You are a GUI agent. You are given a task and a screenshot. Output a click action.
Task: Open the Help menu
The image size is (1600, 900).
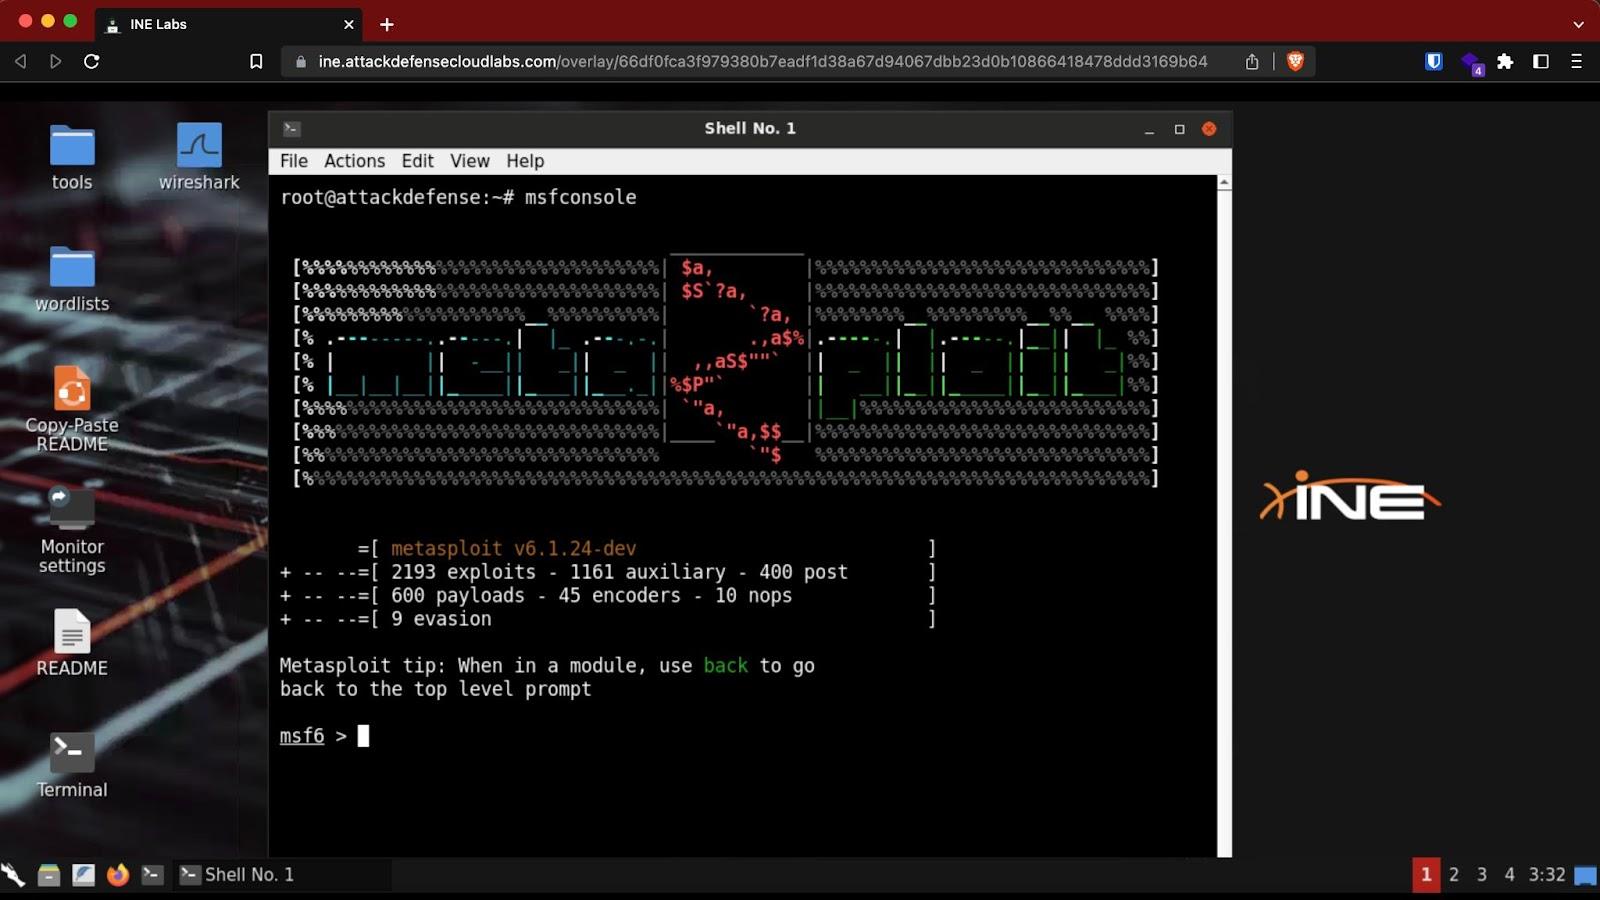[525, 161]
